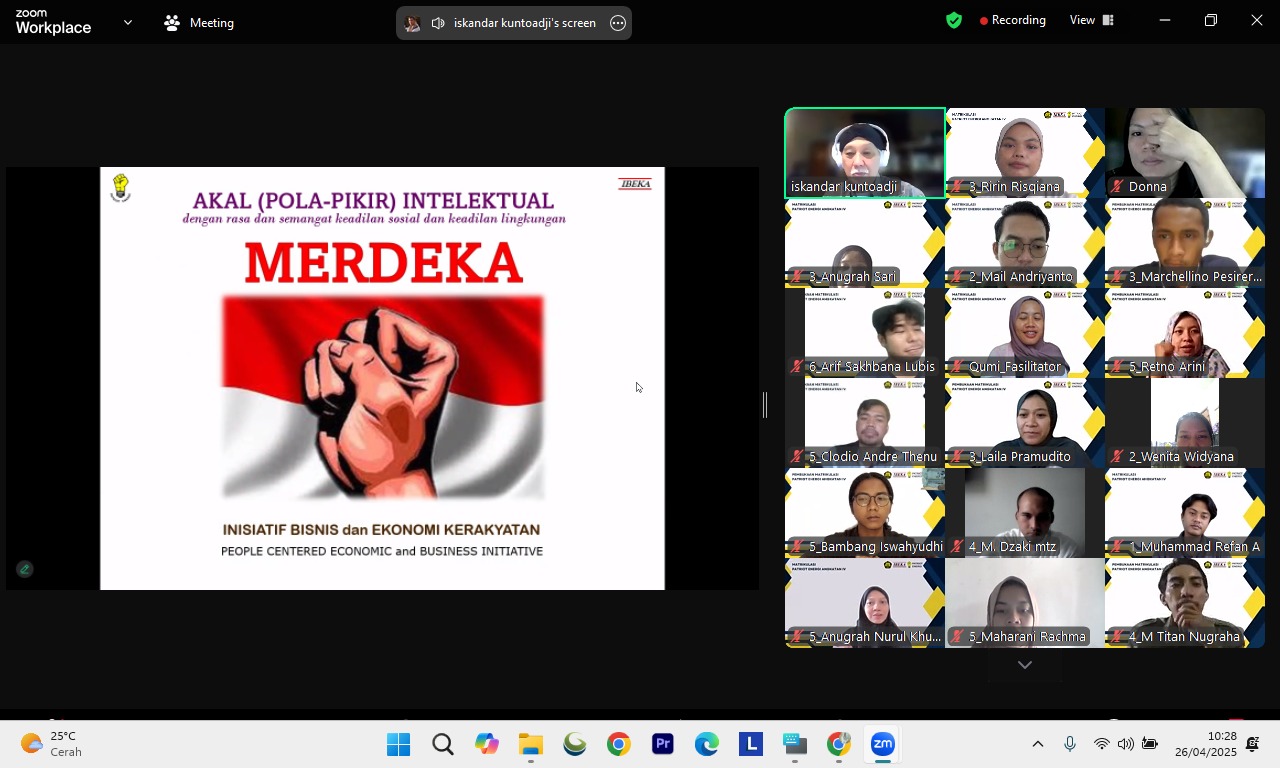The image size is (1280, 768).
Task: Open the Windows Start menu
Action: [398, 745]
